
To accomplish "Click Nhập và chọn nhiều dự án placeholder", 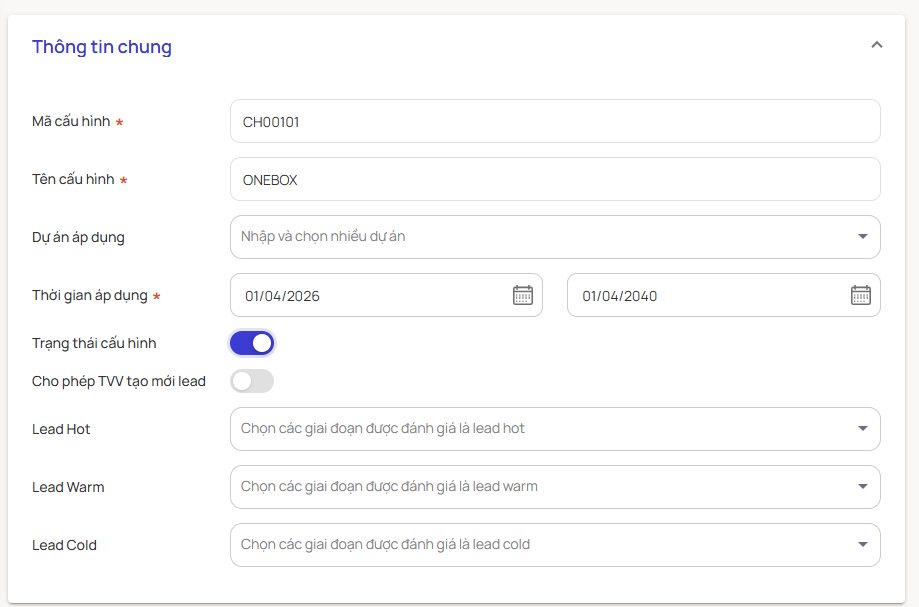I will (x=323, y=237).
